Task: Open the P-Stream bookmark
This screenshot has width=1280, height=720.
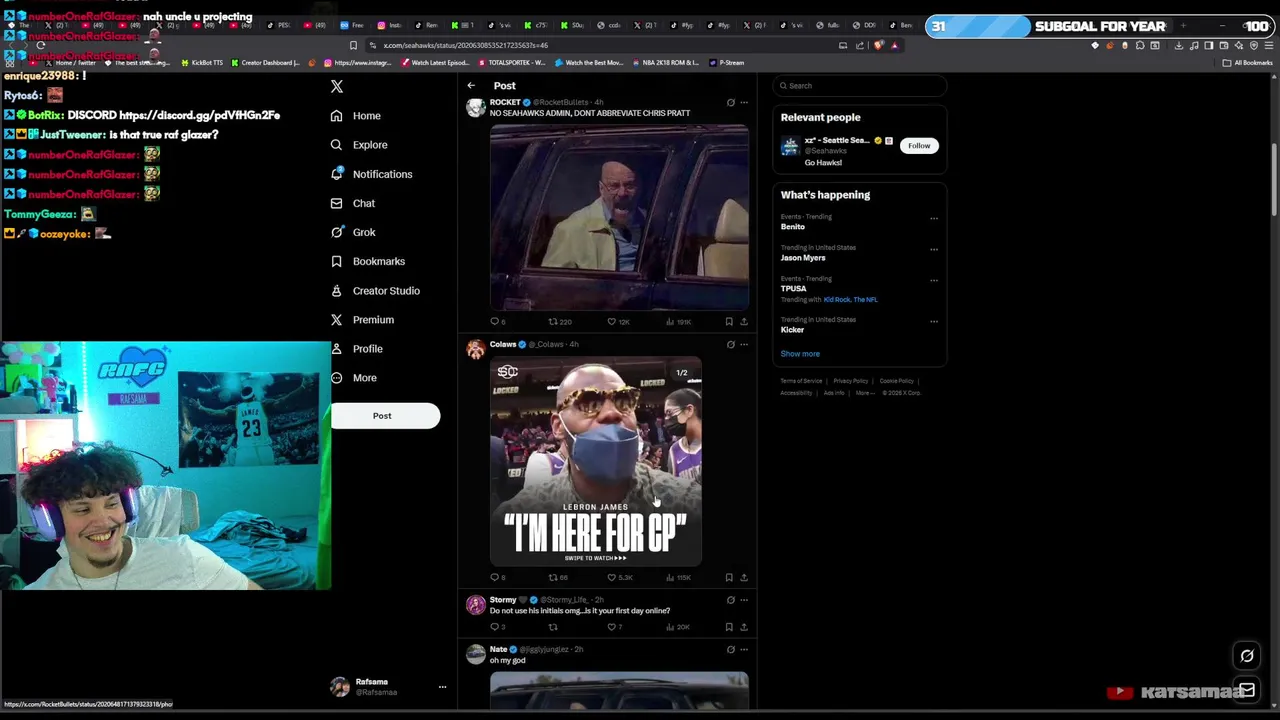Action: coord(727,63)
